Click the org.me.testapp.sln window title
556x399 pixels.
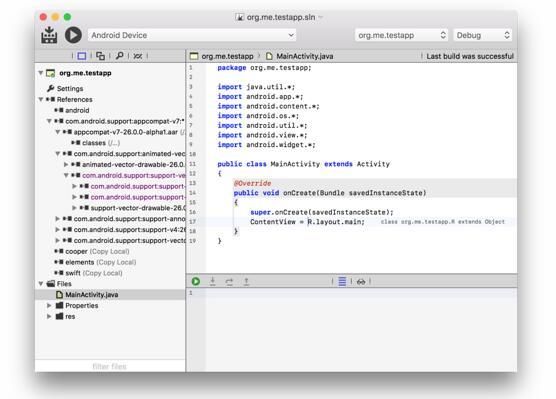pyautogui.click(x=281, y=17)
